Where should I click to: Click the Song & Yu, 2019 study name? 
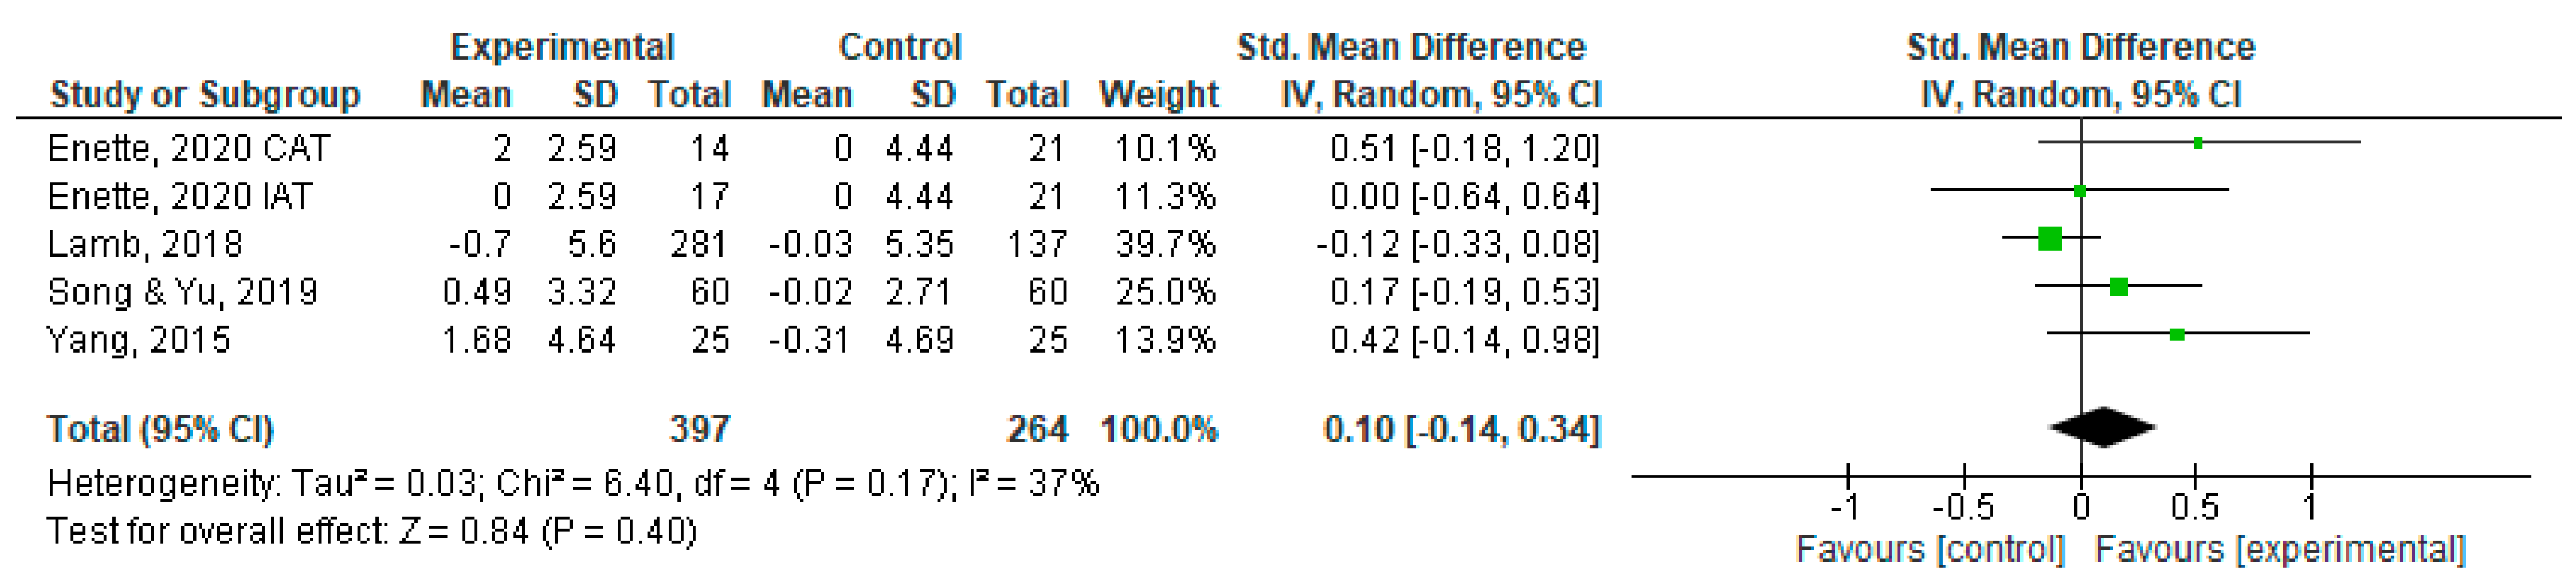(x=182, y=292)
